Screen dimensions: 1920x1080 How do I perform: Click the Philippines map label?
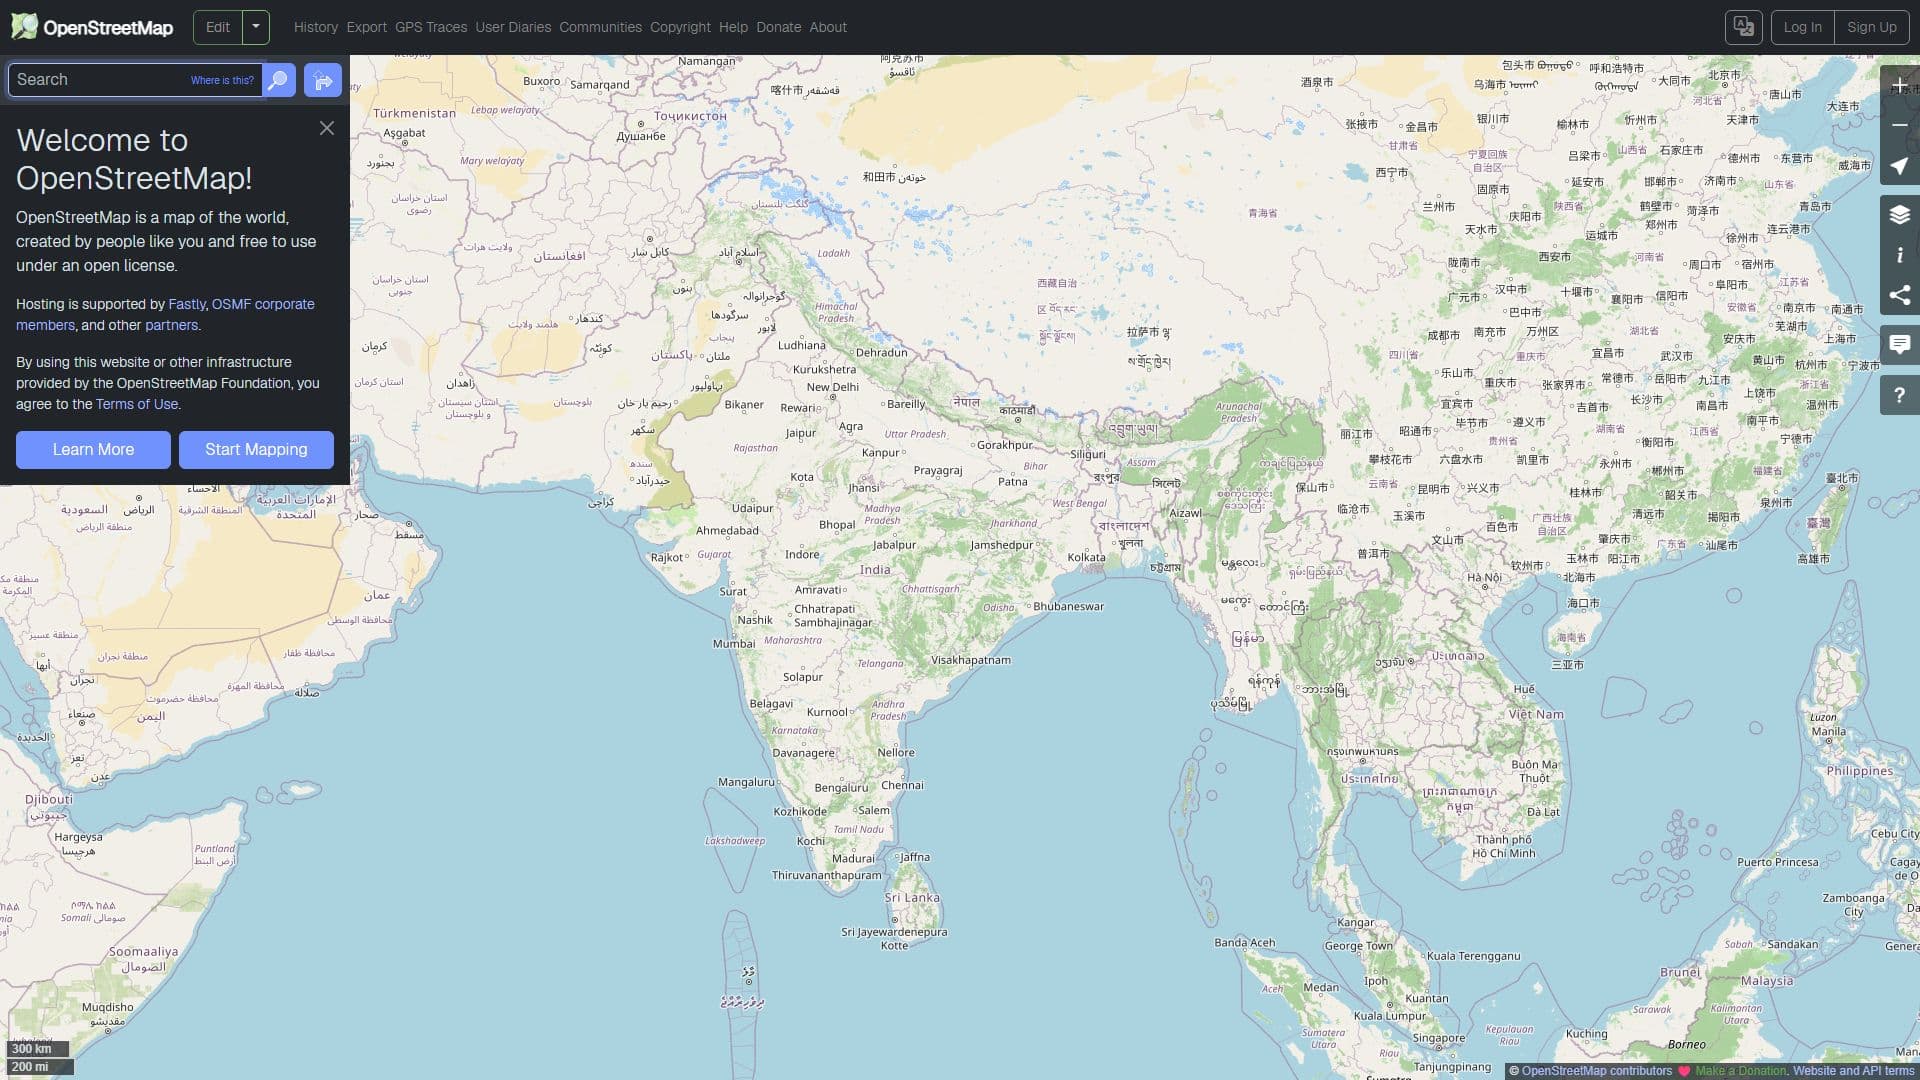point(1859,771)
